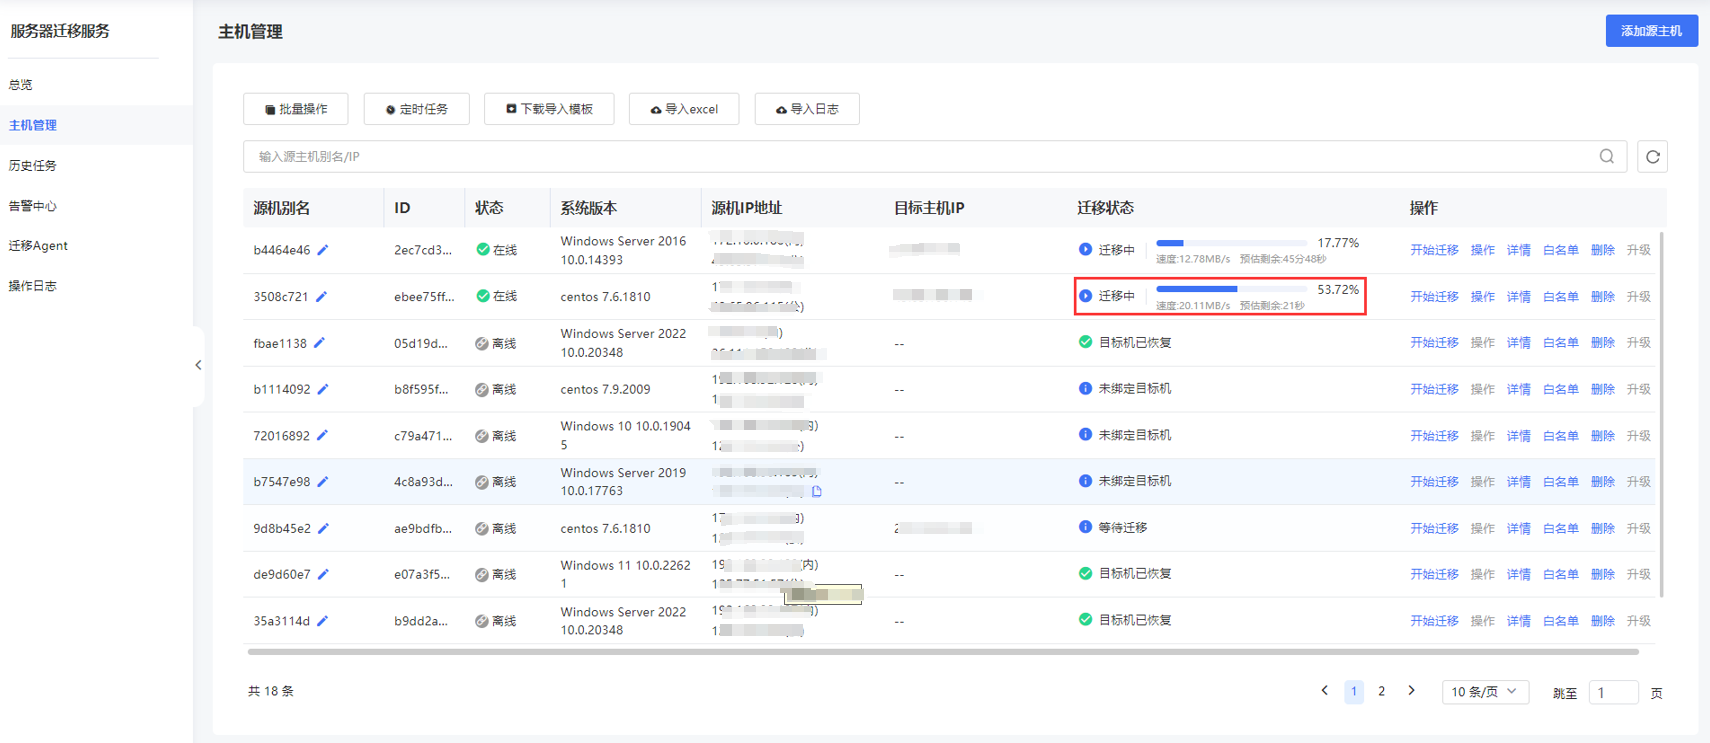This screenshot has height=743, width=1710.
Task: Click offline status icon for fbae1138
Action: pos(482,343)
